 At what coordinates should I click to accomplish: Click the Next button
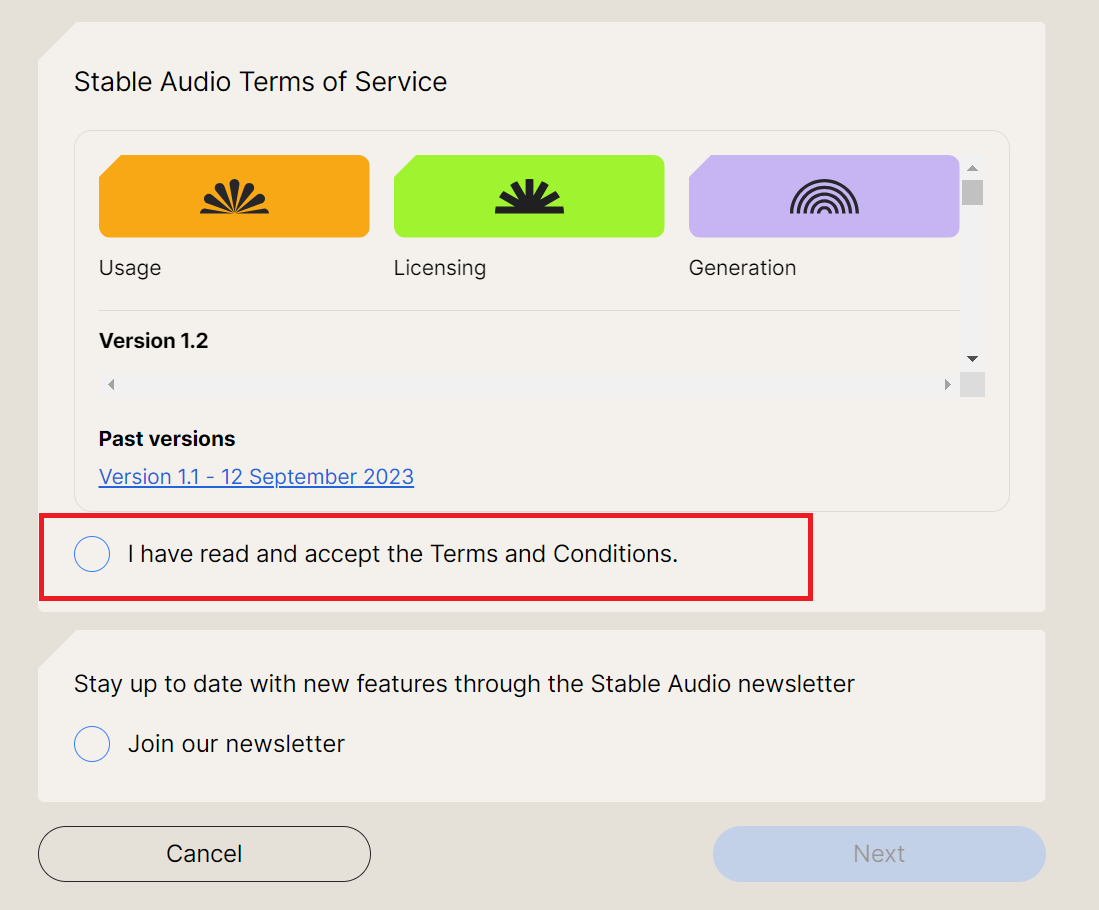click(879, 854)
